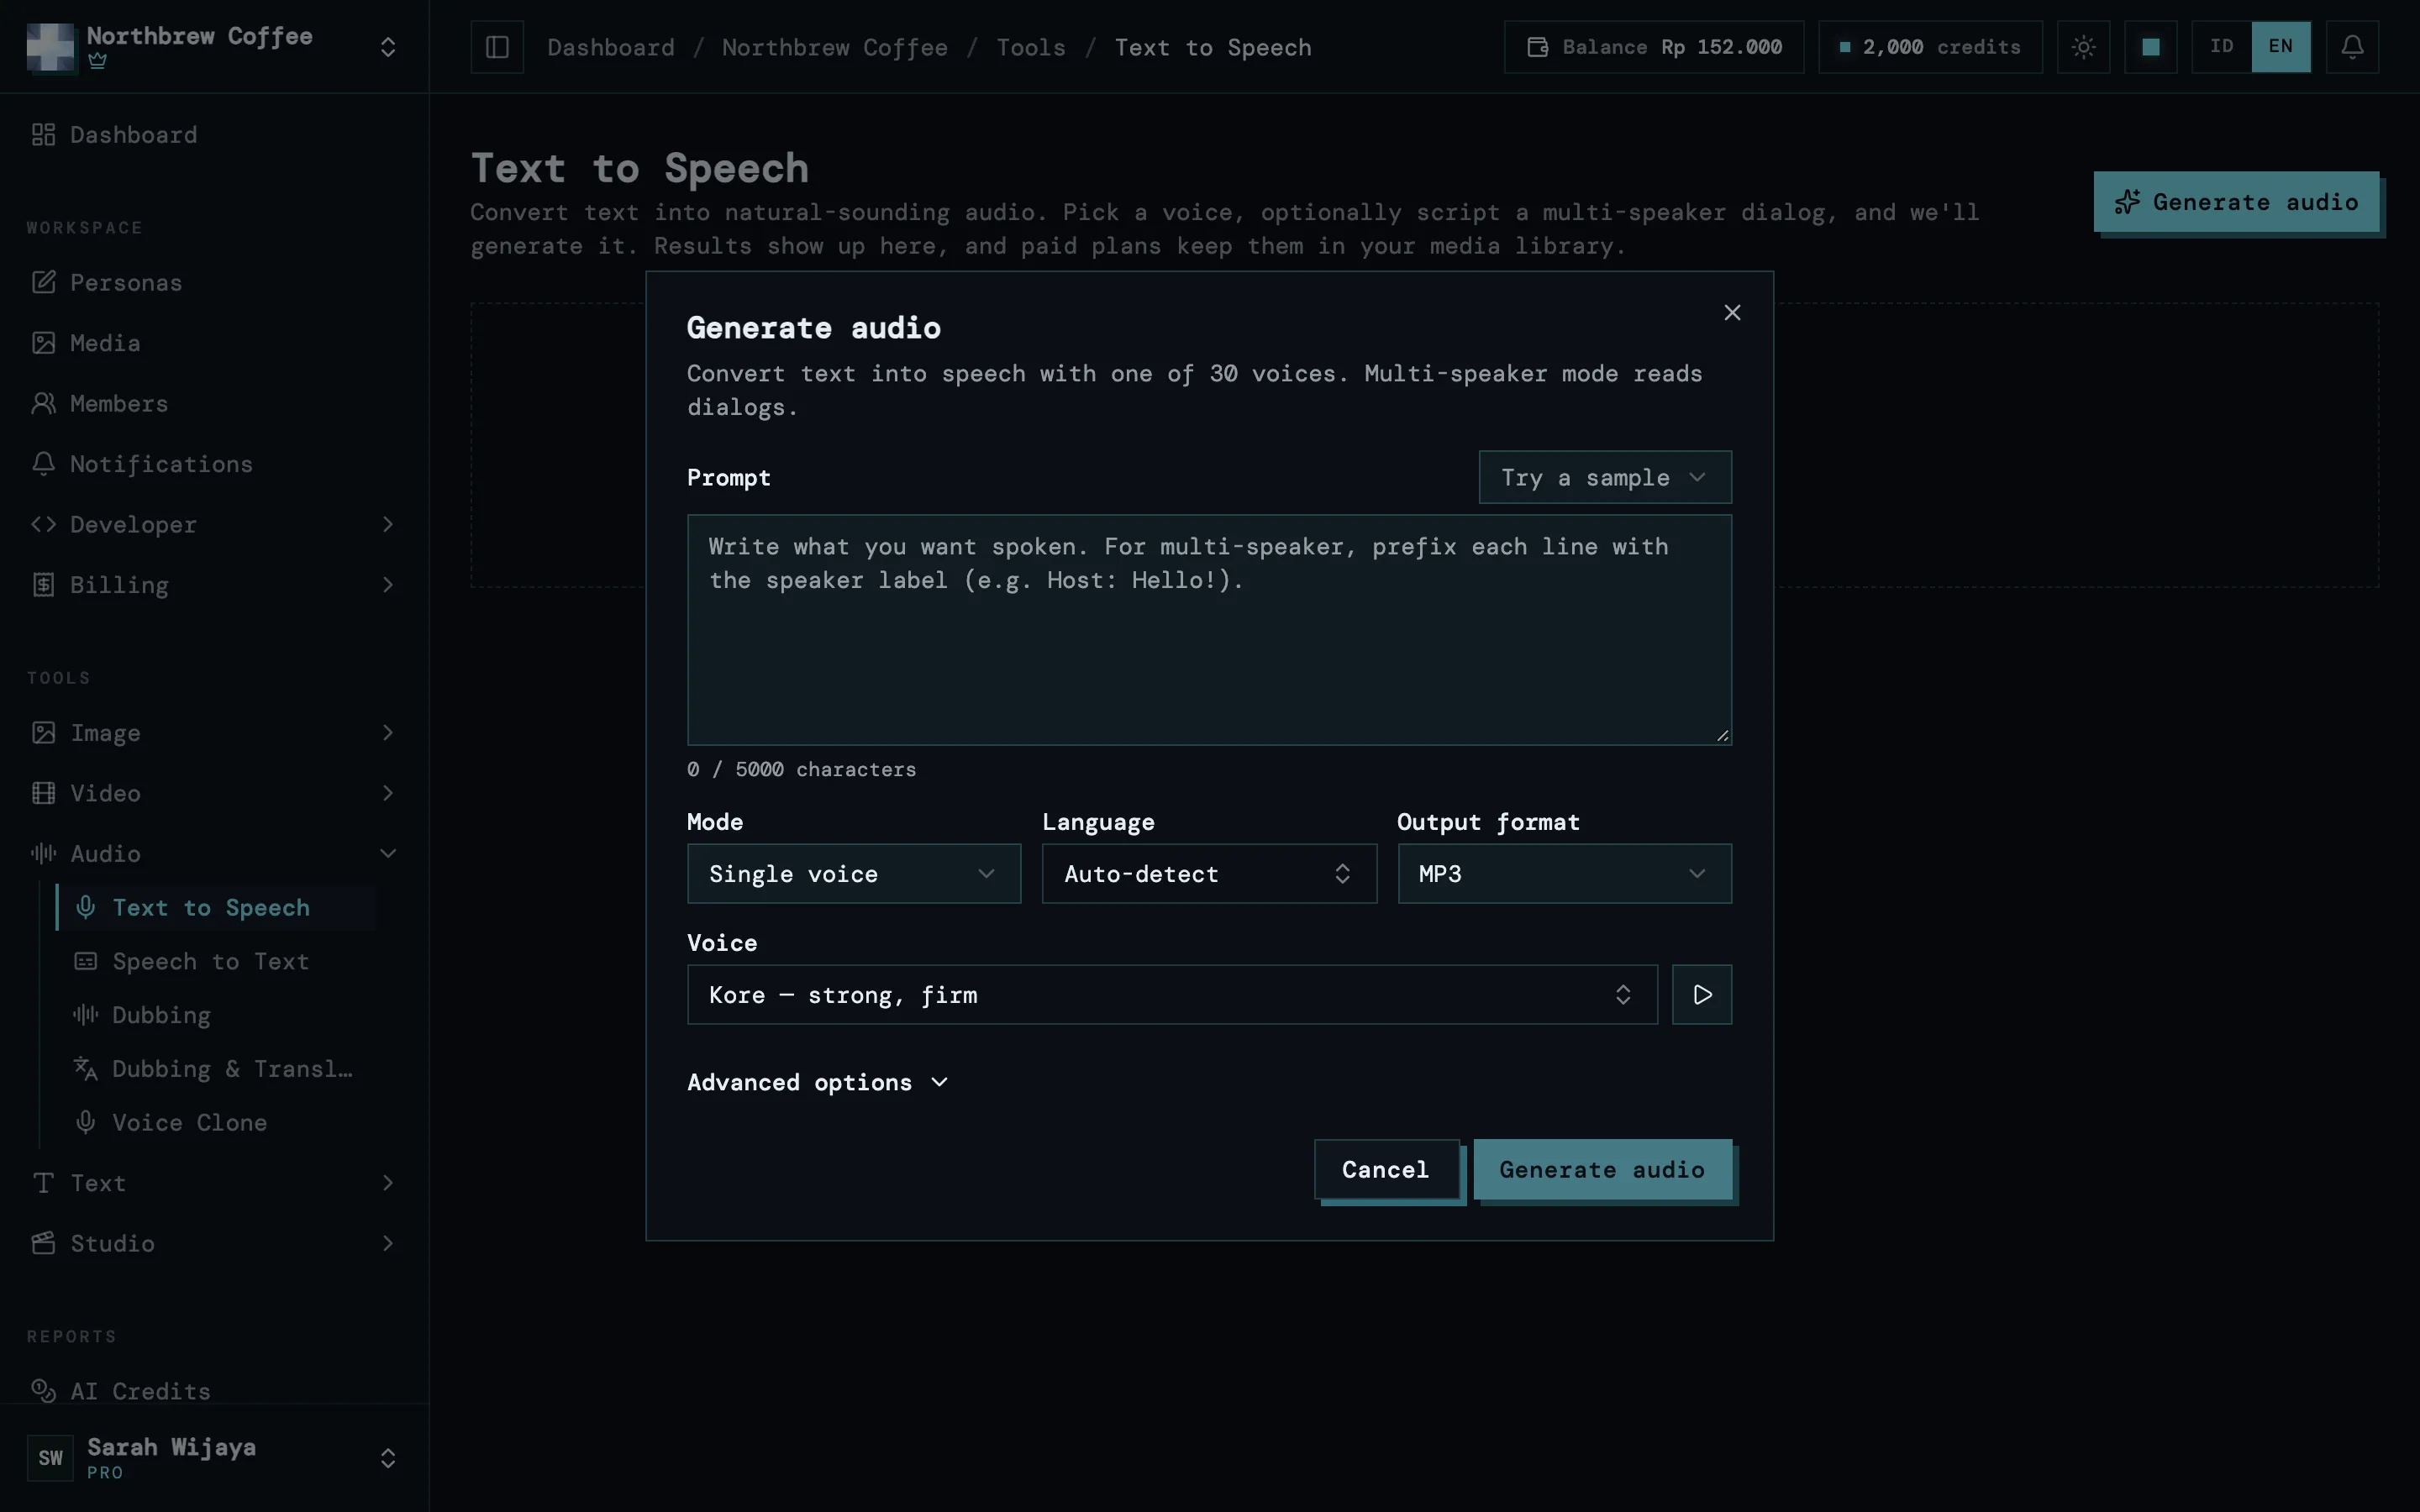This screenshot has width=2420, height=1512.
Task: Open AI Credits report
Action: tap(214, 1391)
